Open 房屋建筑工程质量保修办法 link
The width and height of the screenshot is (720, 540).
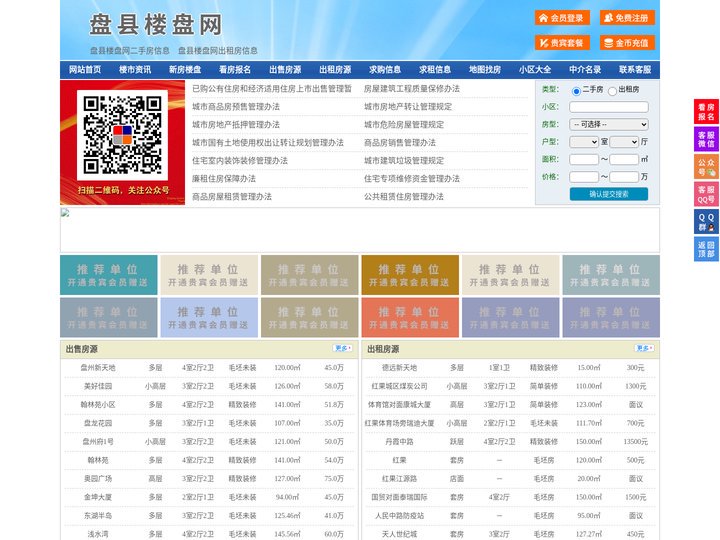pos(412,89)
